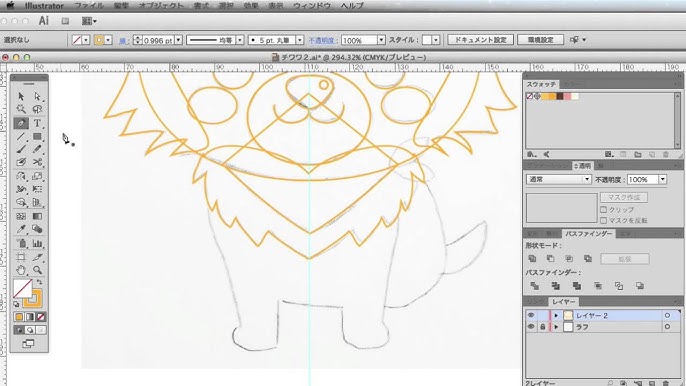Select the Paintbrush tool
This screenshot has width=686, height=386.
(21, 149)
